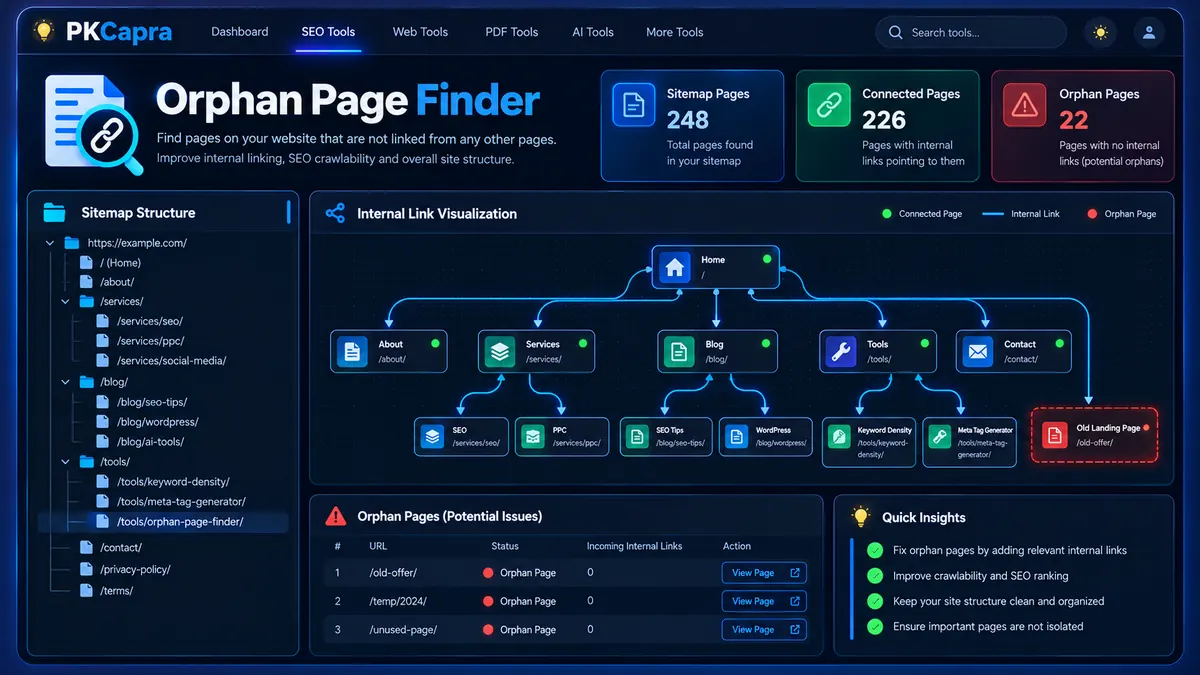Collapse the https://example.com/ tree node
Viewport: 1200px width, 675px height.
[50, 243]
